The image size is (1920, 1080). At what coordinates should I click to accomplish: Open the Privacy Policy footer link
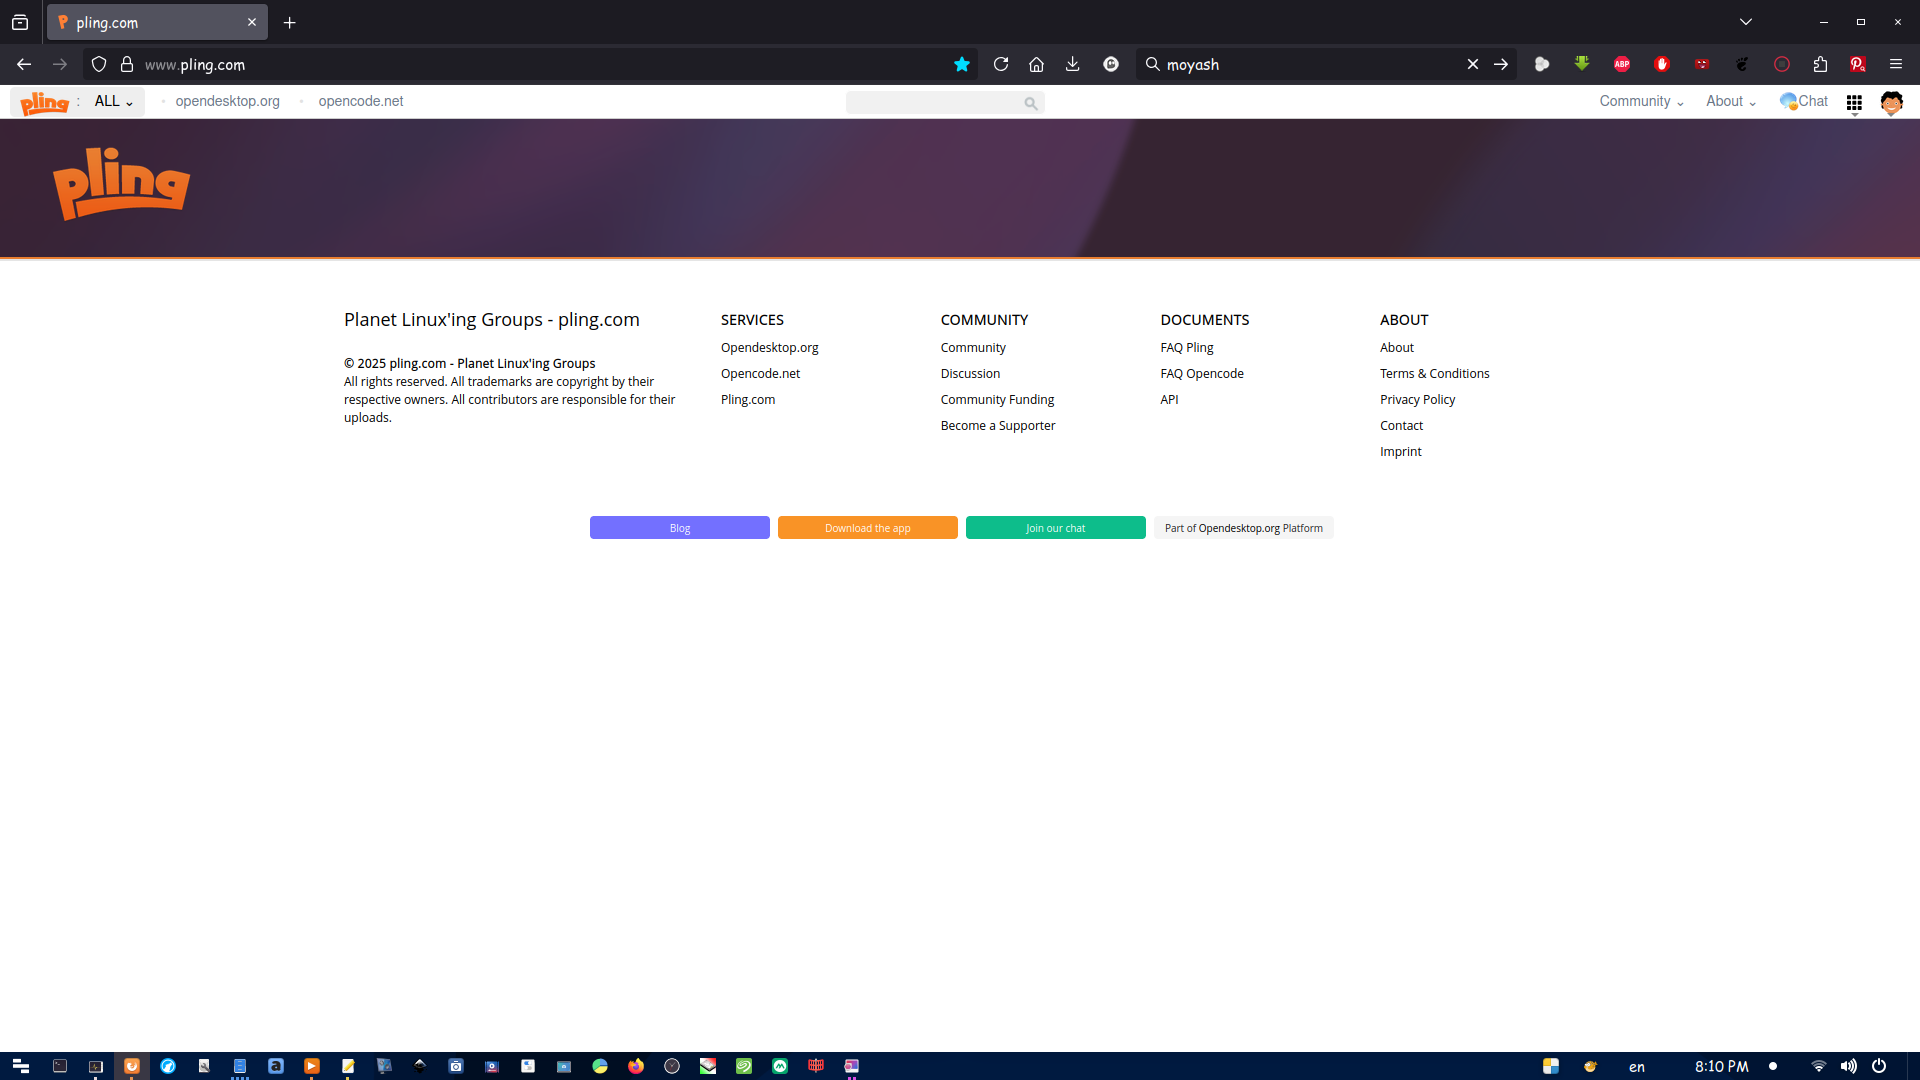coord(1417,400)
